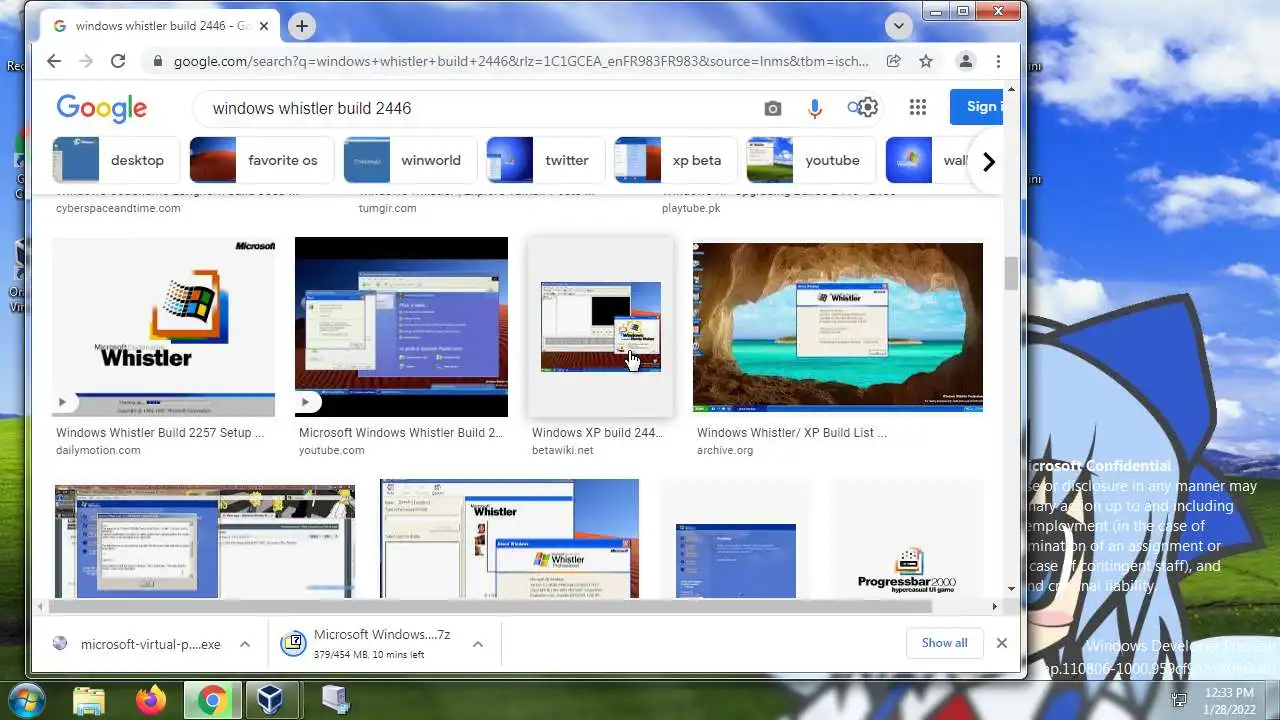Close the windows whistler build 2446 tab
1280x720 pixels.
[264, 26]
